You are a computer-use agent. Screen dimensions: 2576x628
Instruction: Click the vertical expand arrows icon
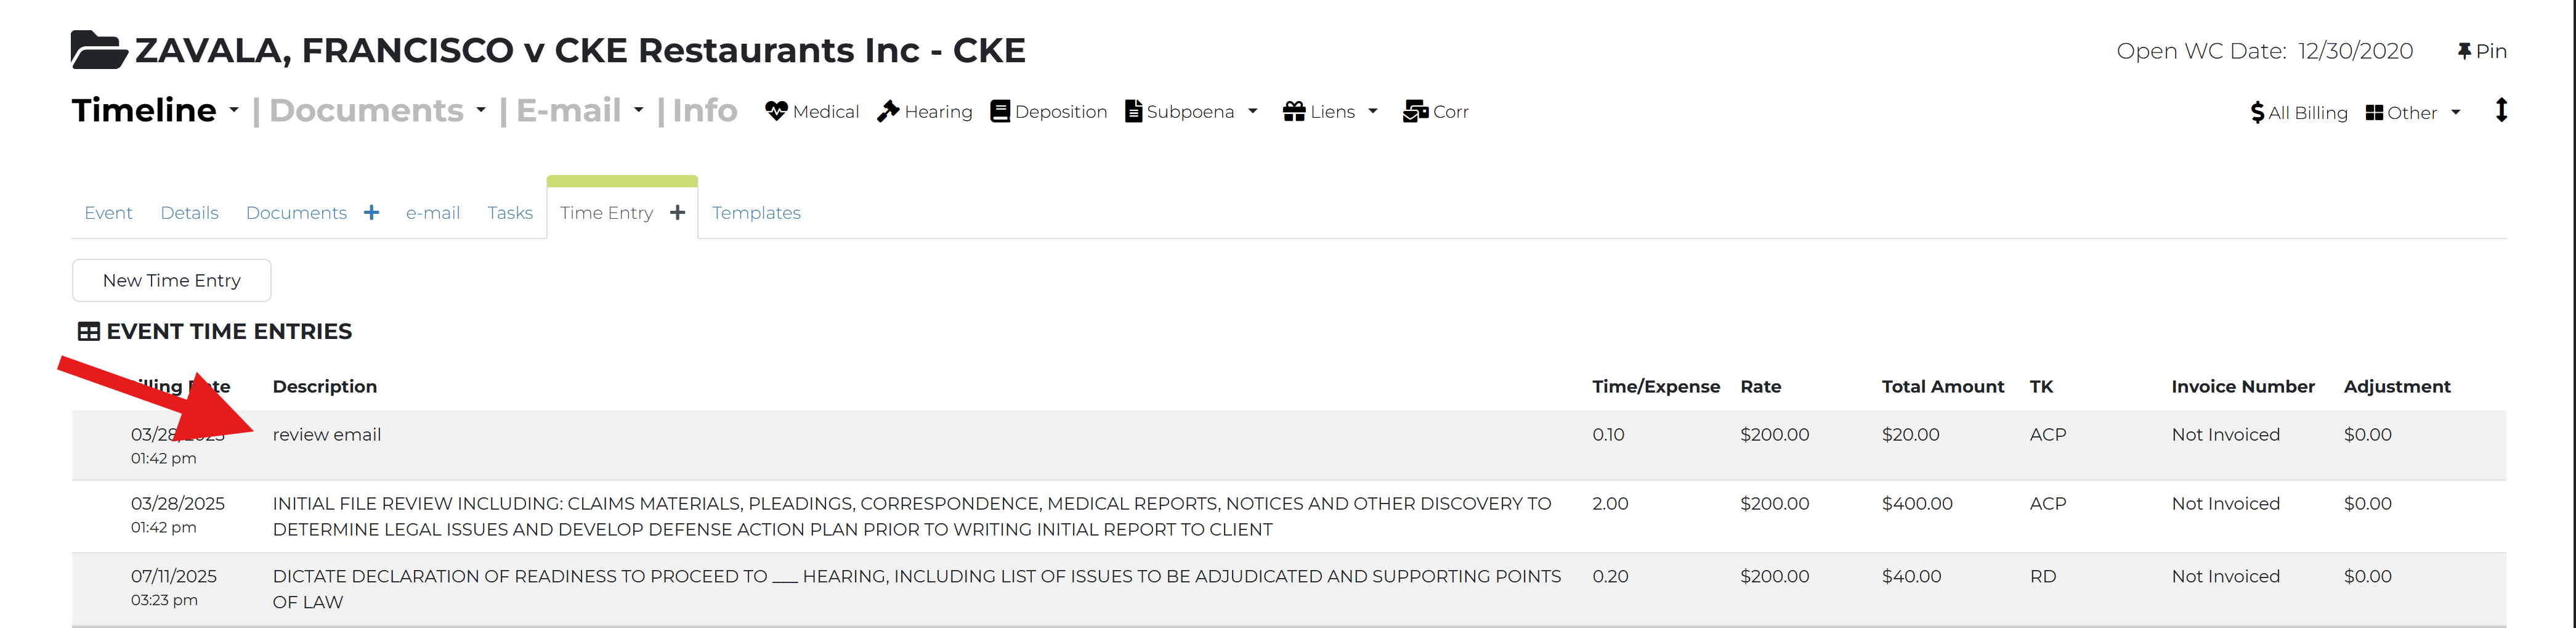click(2501, 110)
